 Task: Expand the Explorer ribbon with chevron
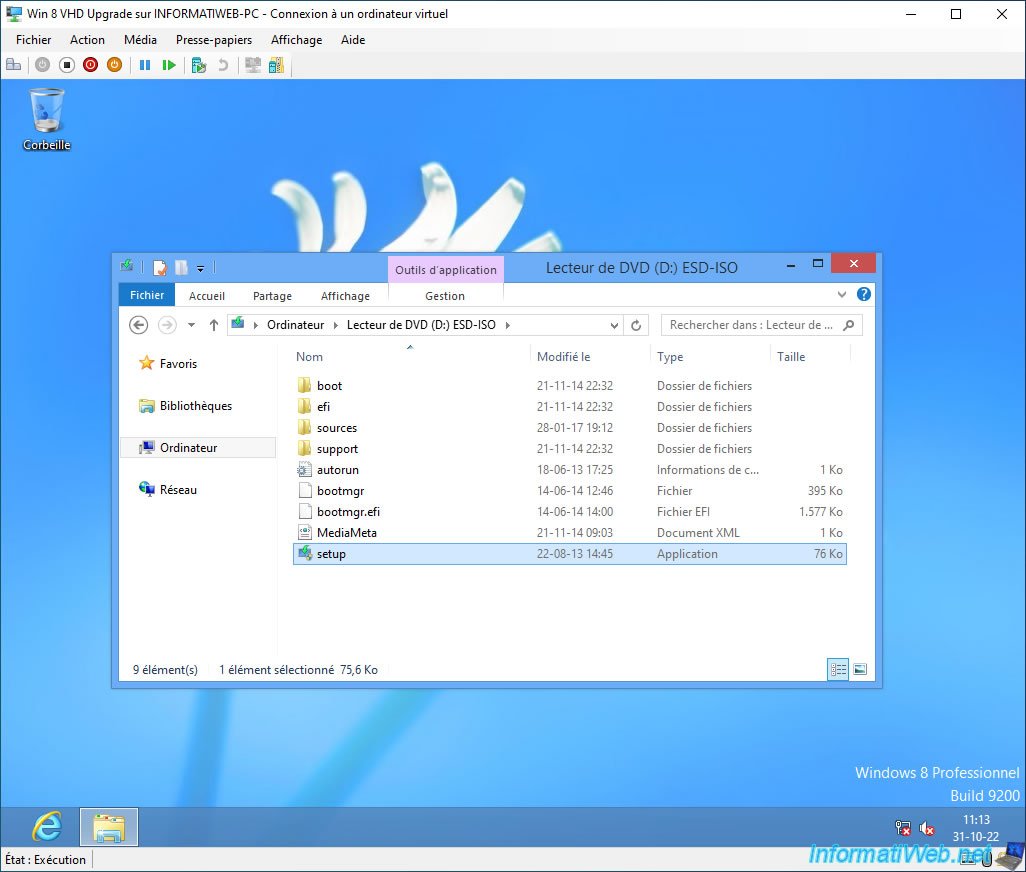[842, 295]
